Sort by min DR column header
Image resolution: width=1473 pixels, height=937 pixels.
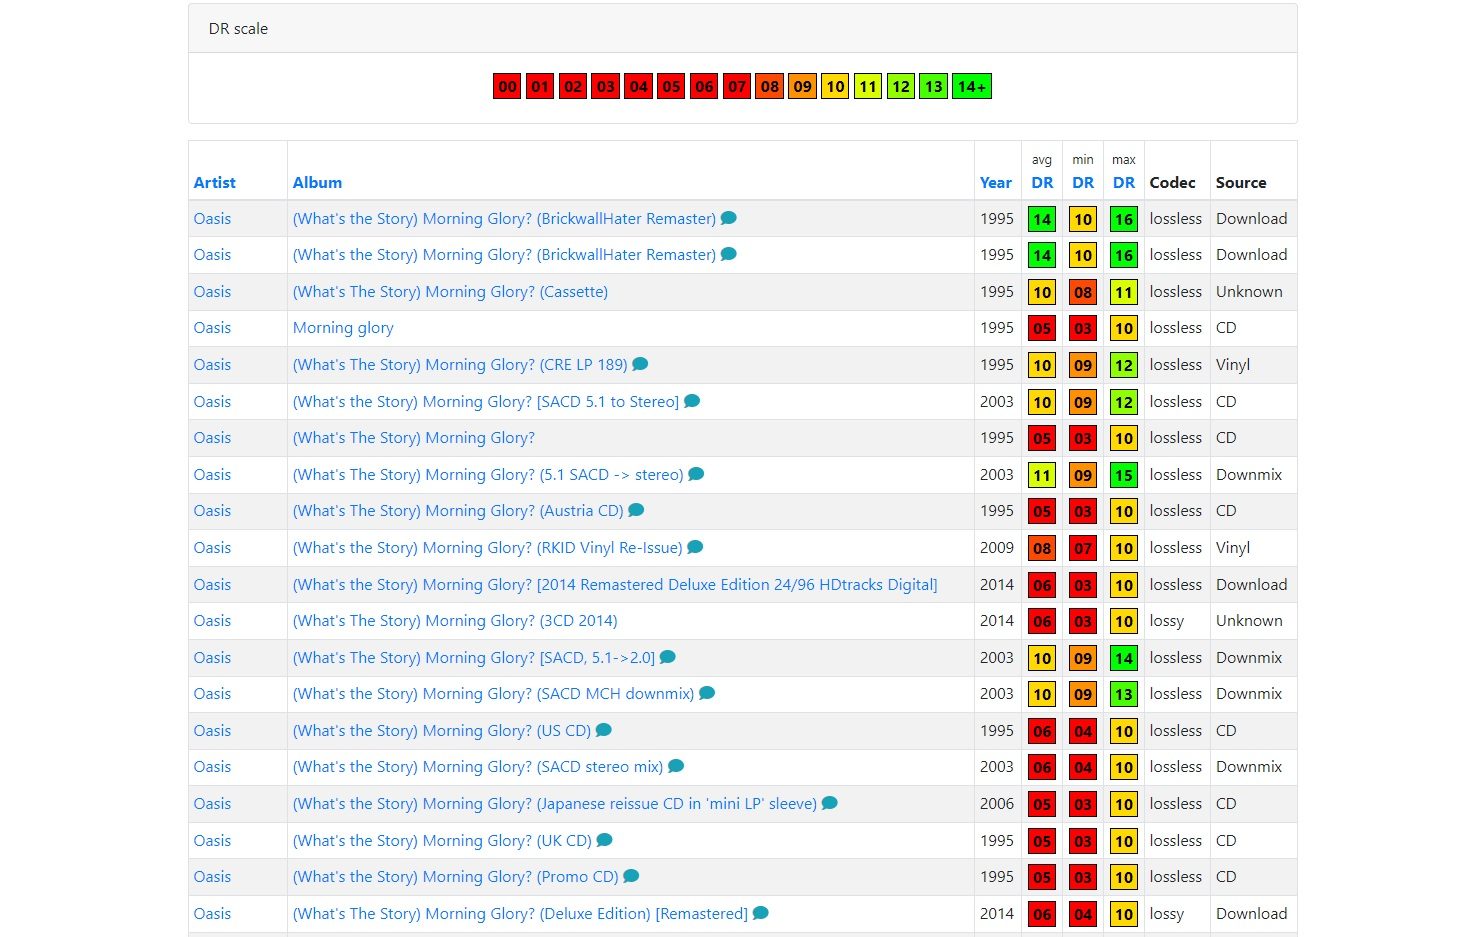pos(1083,182)
